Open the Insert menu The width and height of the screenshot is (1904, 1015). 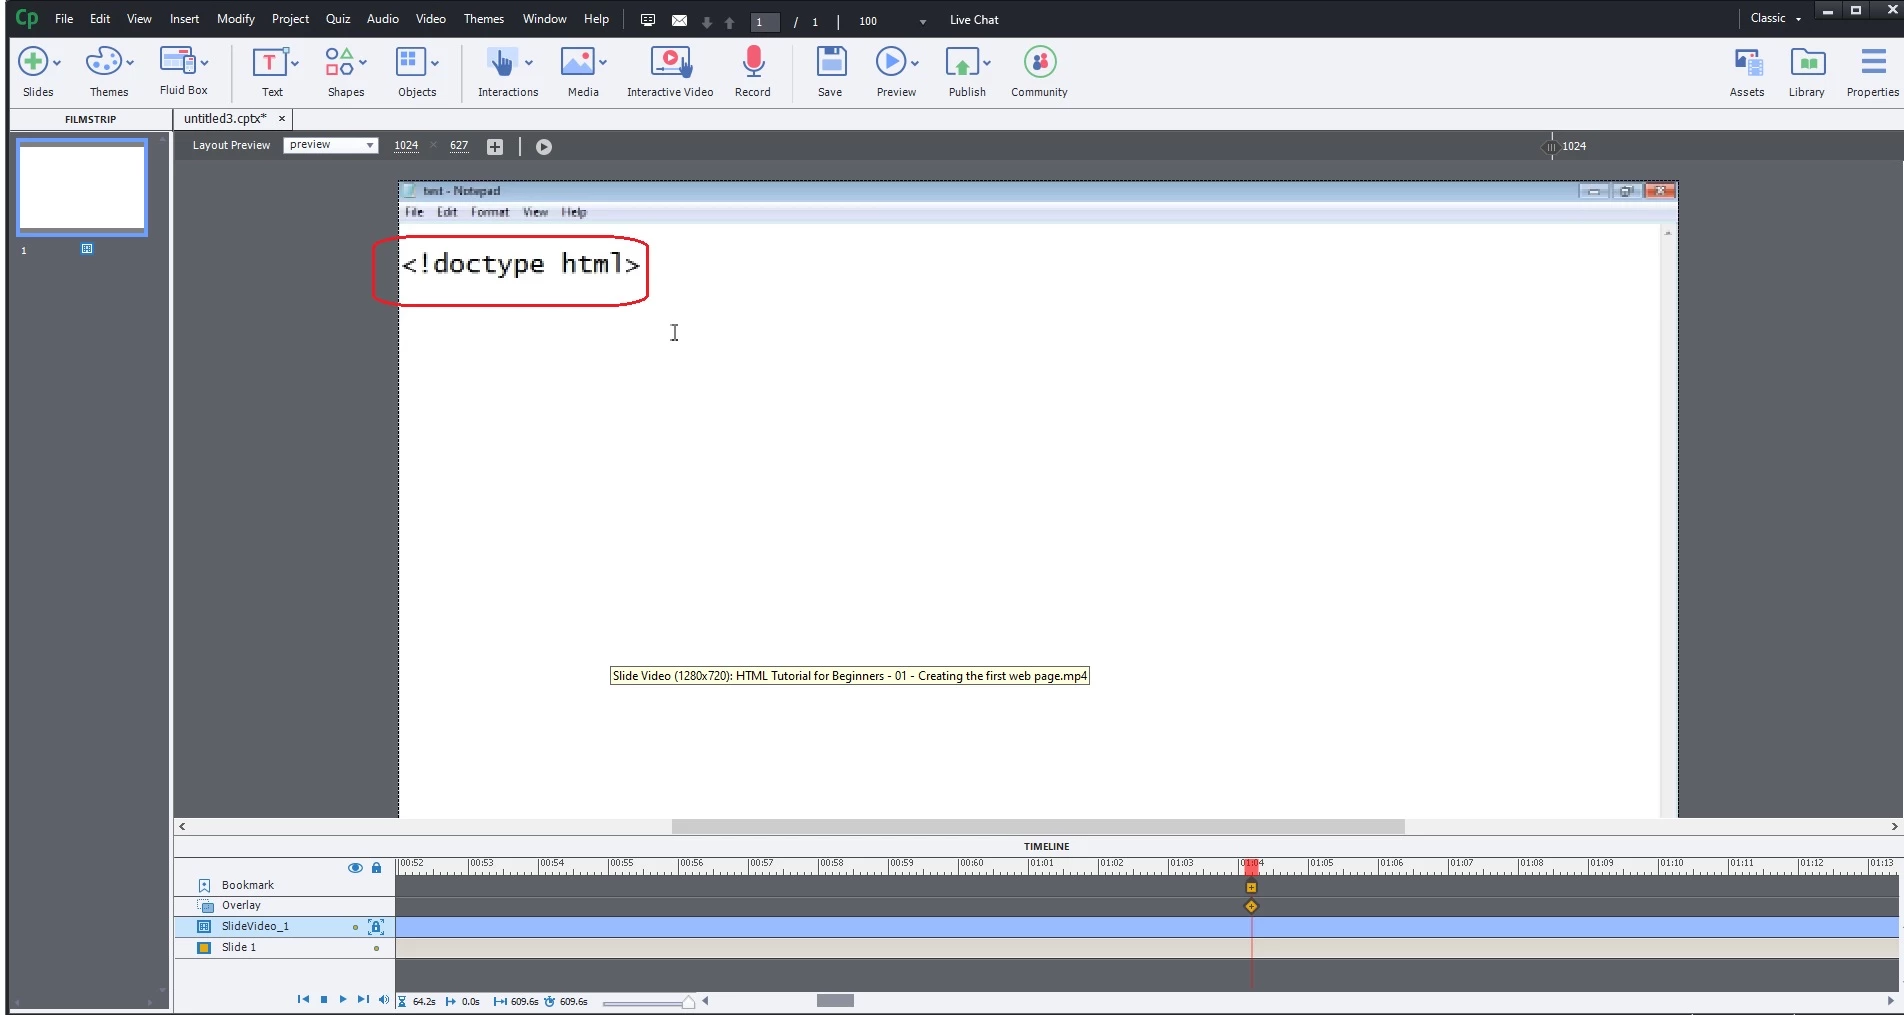point(184,19)
